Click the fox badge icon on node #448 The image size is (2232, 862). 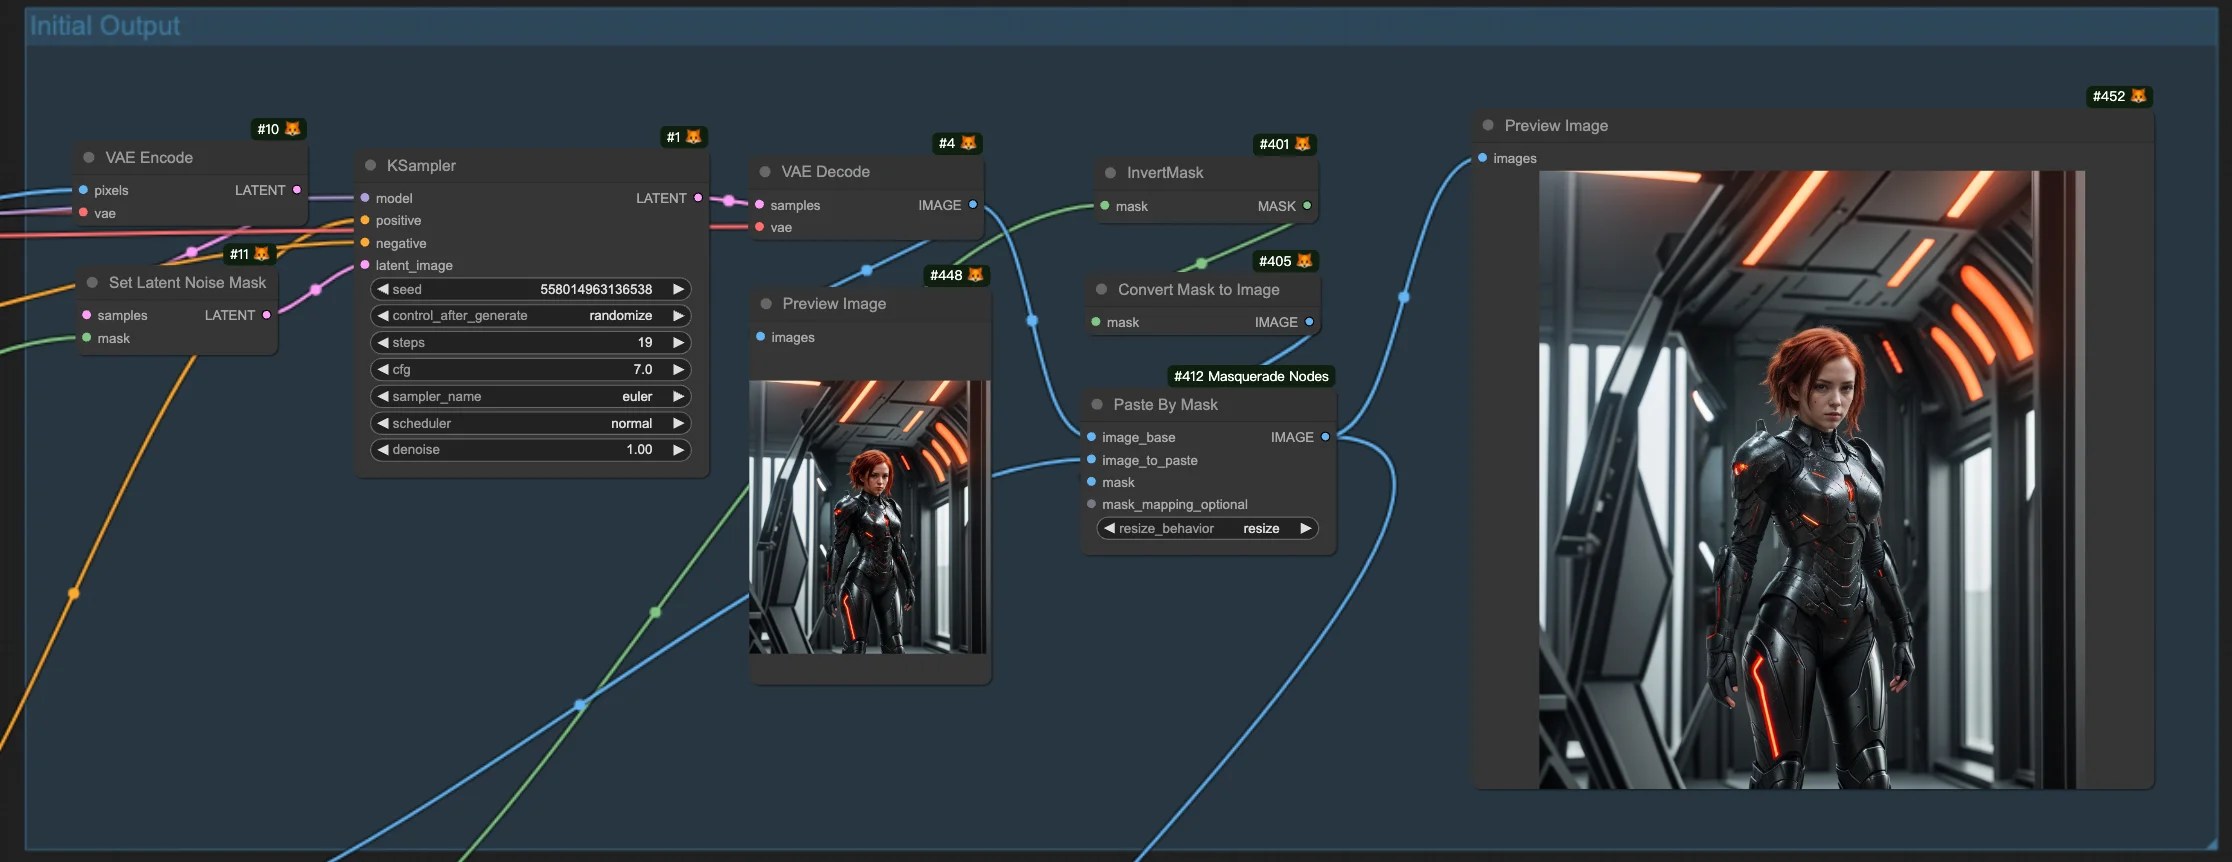pyautogui.click(x=975, y=275)
